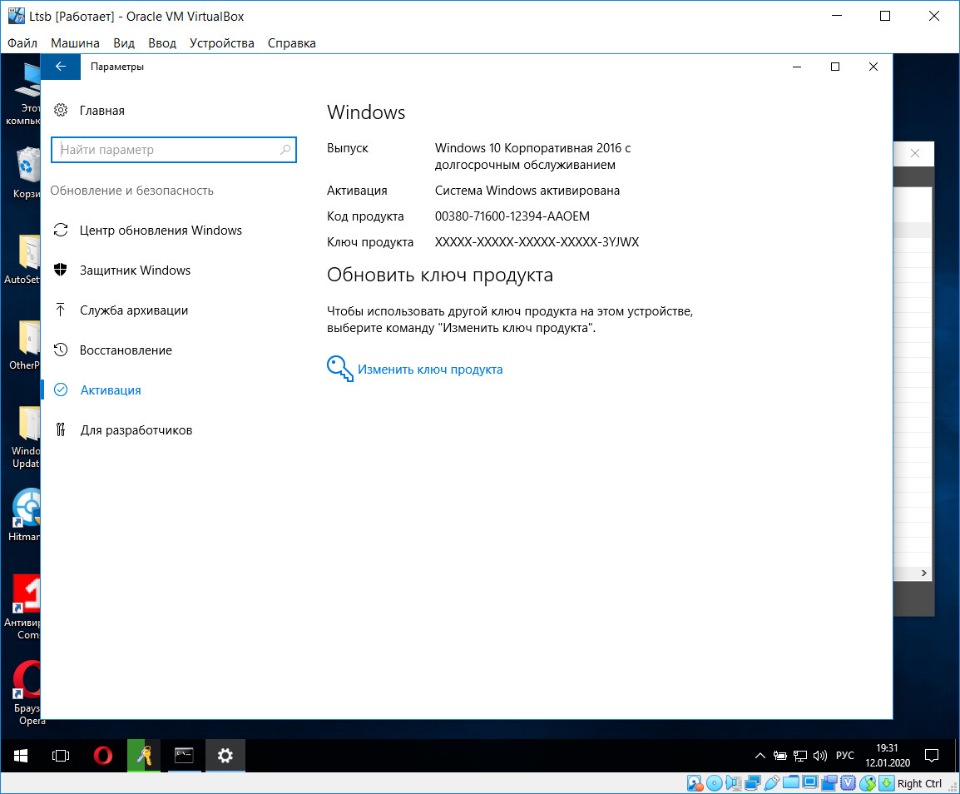This screenshot has width=960, height=794.
Task: Close the Параметры settings window
Action: pos(873,67)
